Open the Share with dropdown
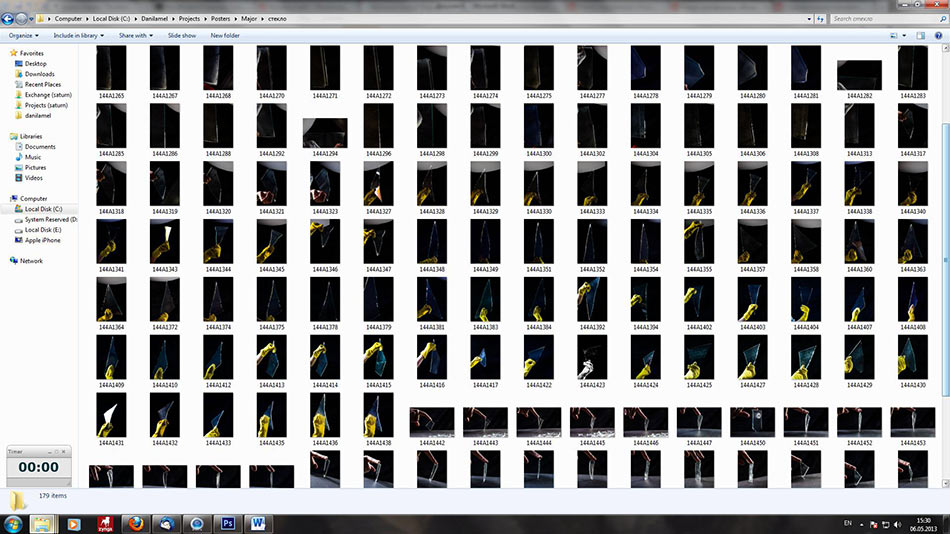The height and width of the screenshot is (534, 950). [134, 35]
